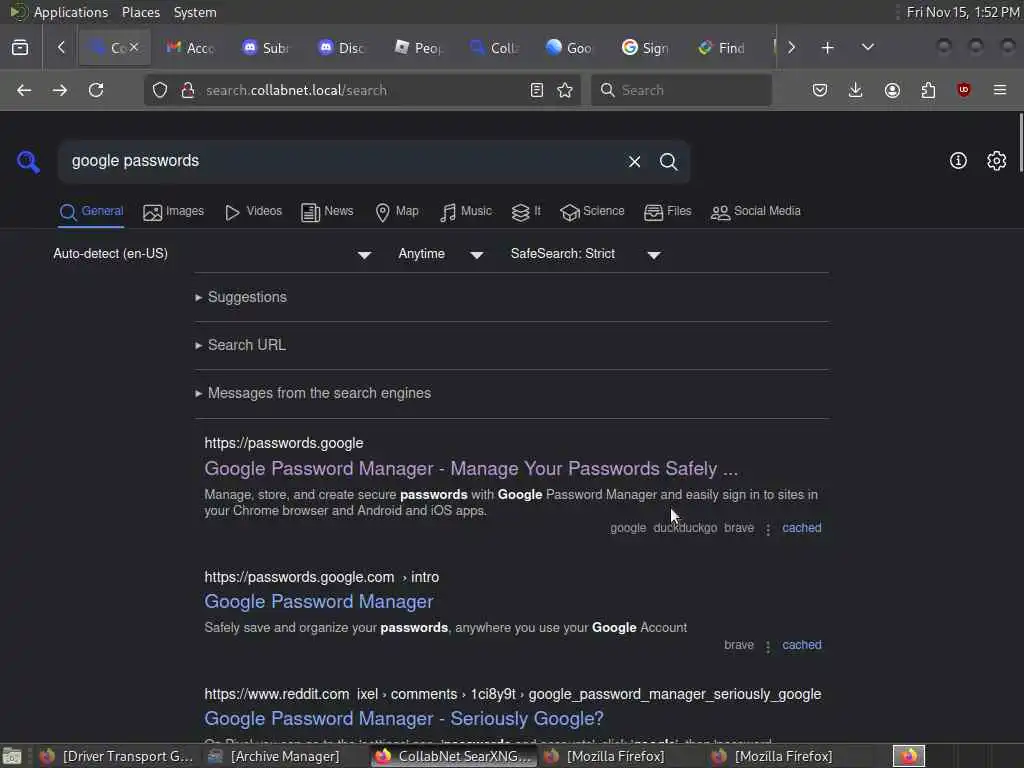Open Google Password Manager - Manage Your Passwords link
This screenshot has height=768, width=1024.
pyautogui.click(x=471, y=469)
